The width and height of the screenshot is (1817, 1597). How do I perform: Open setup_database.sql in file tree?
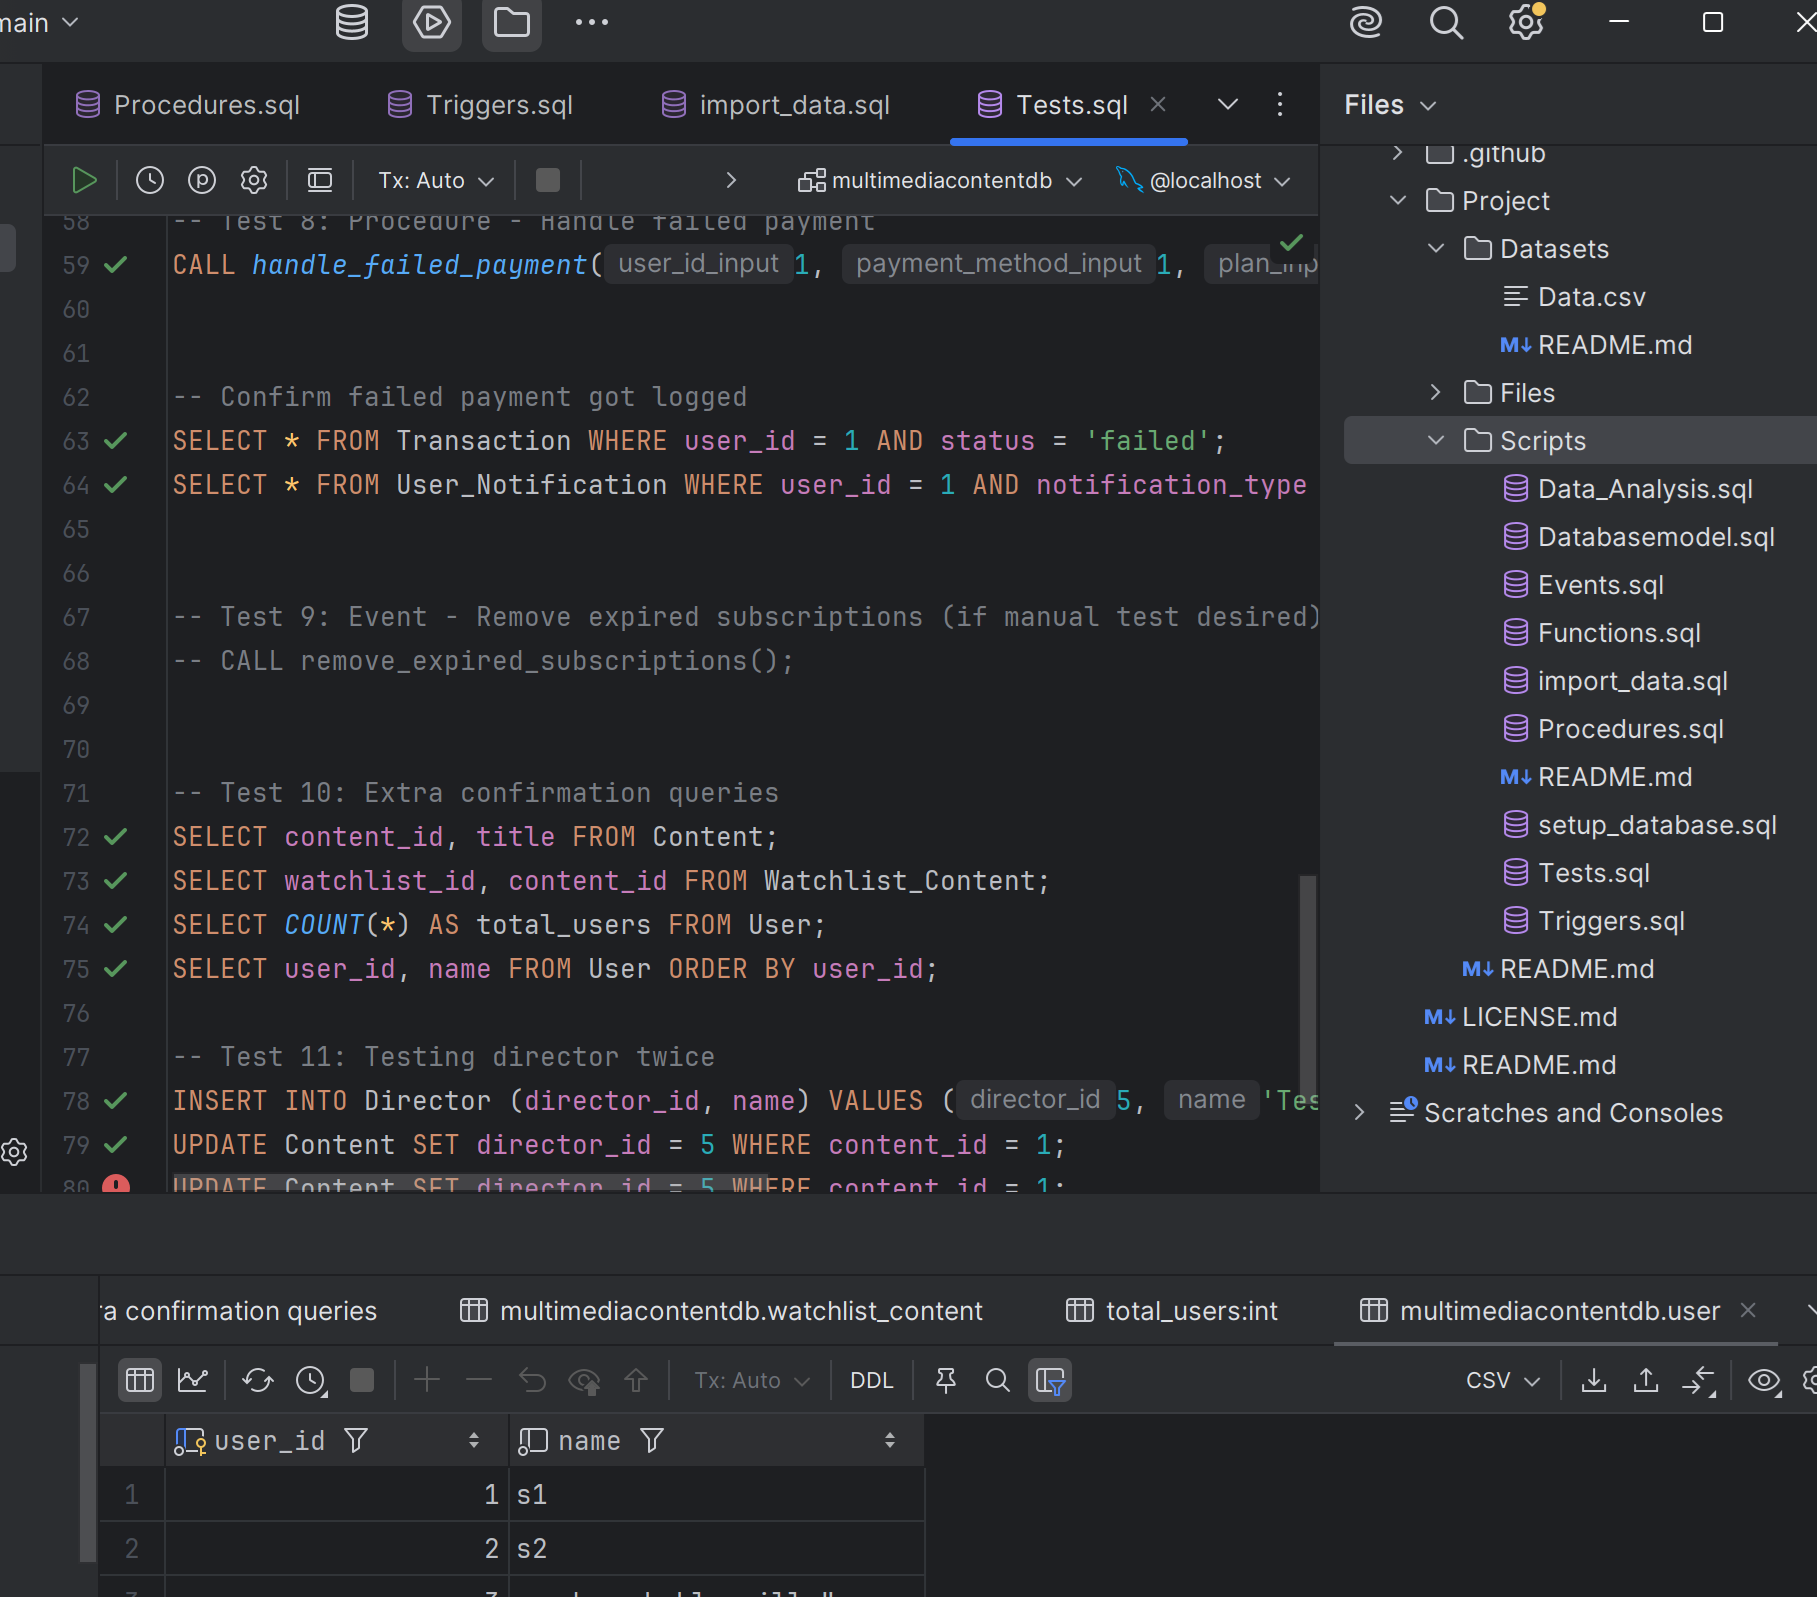click(1640, 825)
